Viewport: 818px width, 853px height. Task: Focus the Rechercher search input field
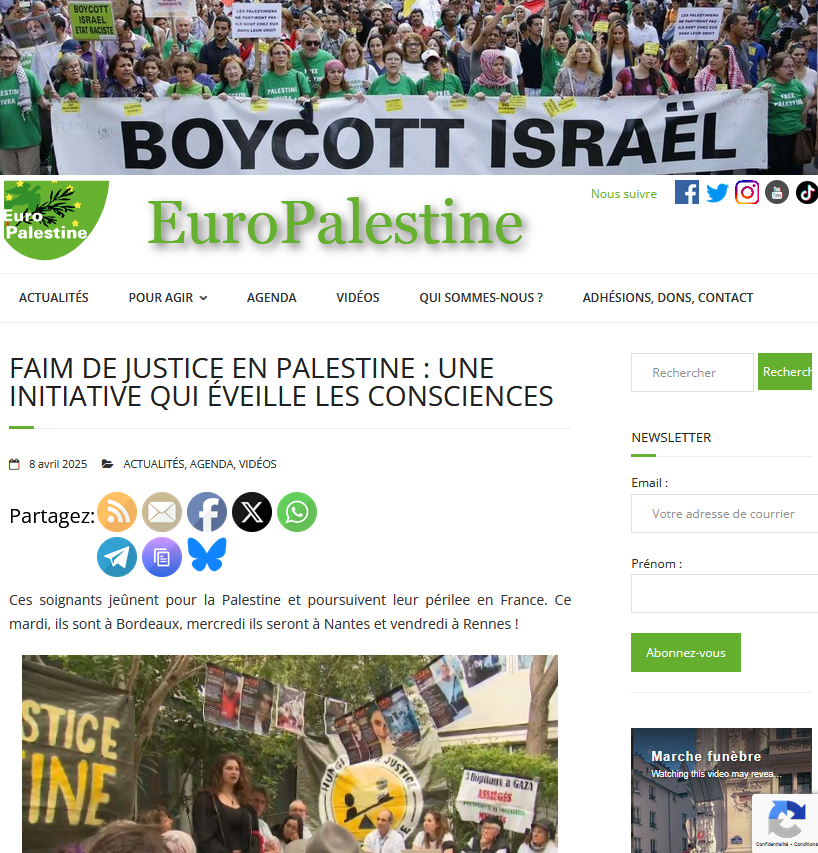tap(692, 373)
